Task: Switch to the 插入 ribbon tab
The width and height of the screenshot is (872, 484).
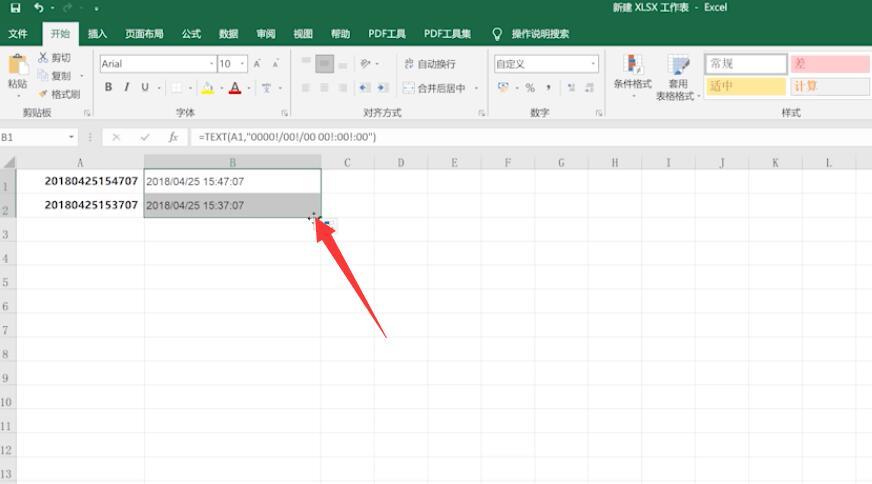Action: coord(97,34)
